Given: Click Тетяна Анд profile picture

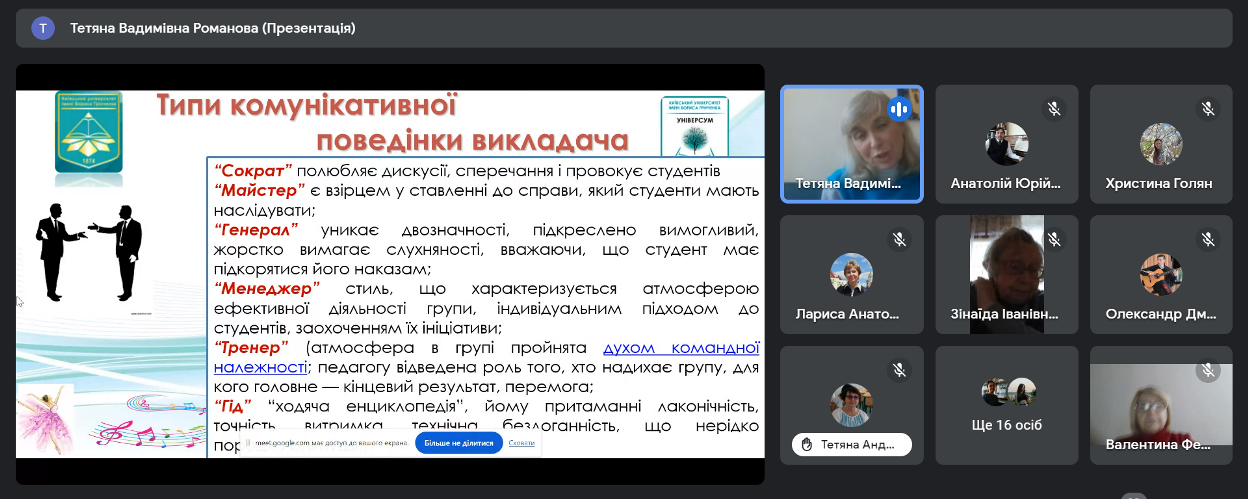Looking at the screenshot, I should 852,405.
